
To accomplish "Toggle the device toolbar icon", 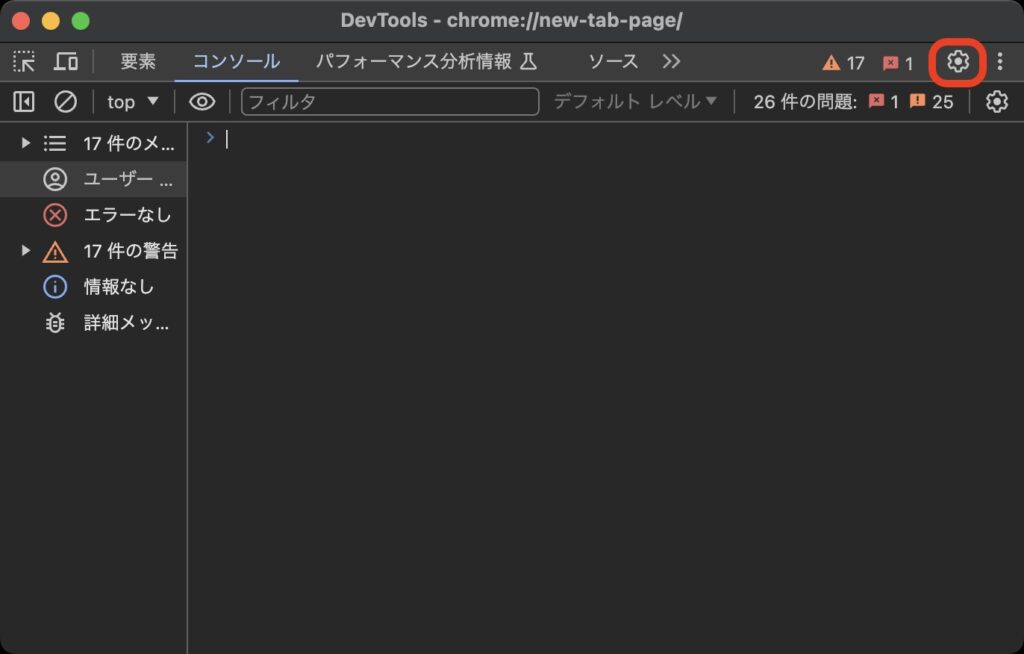I will pos(66,62).
